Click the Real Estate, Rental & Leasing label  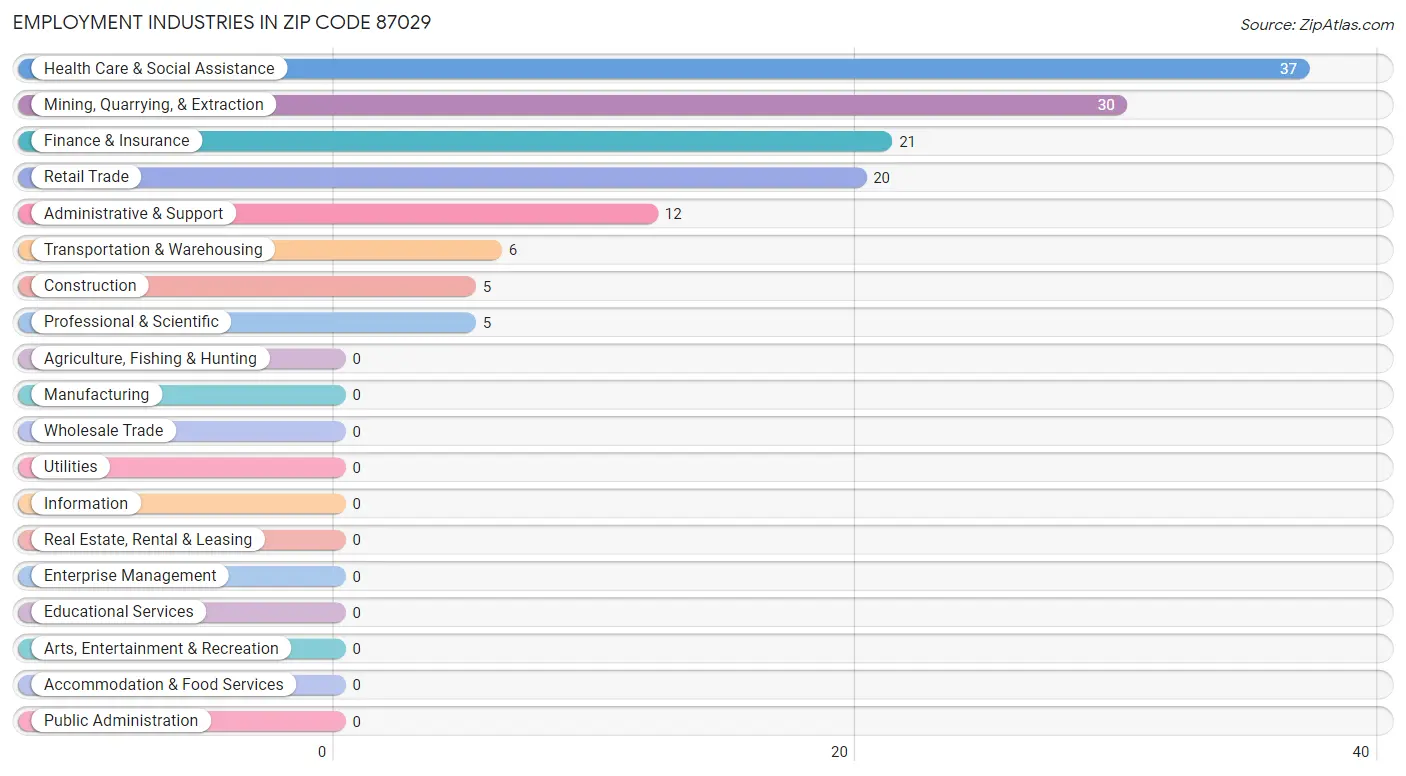click(148, 540)
